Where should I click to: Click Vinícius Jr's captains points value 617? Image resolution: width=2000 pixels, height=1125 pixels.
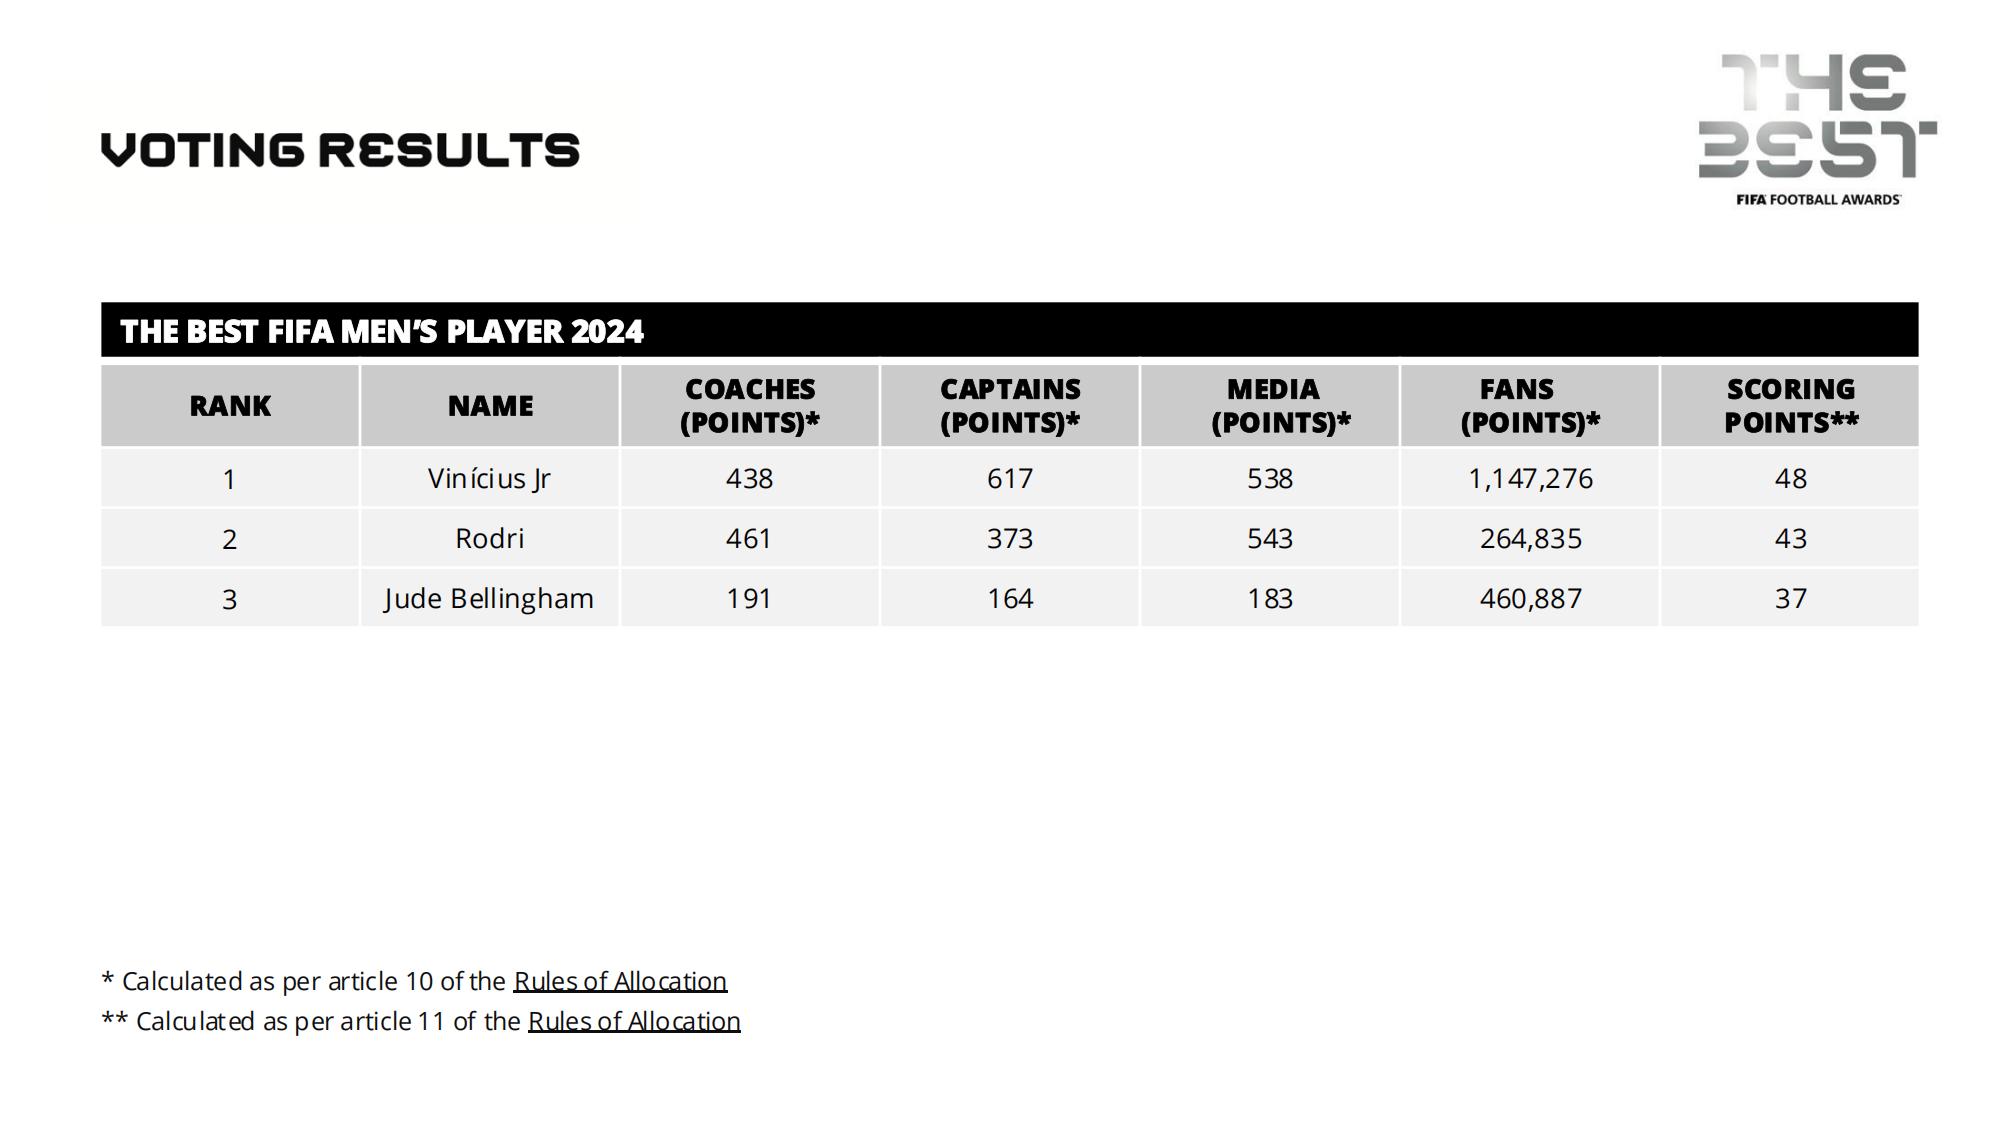tap(1010, 479)
